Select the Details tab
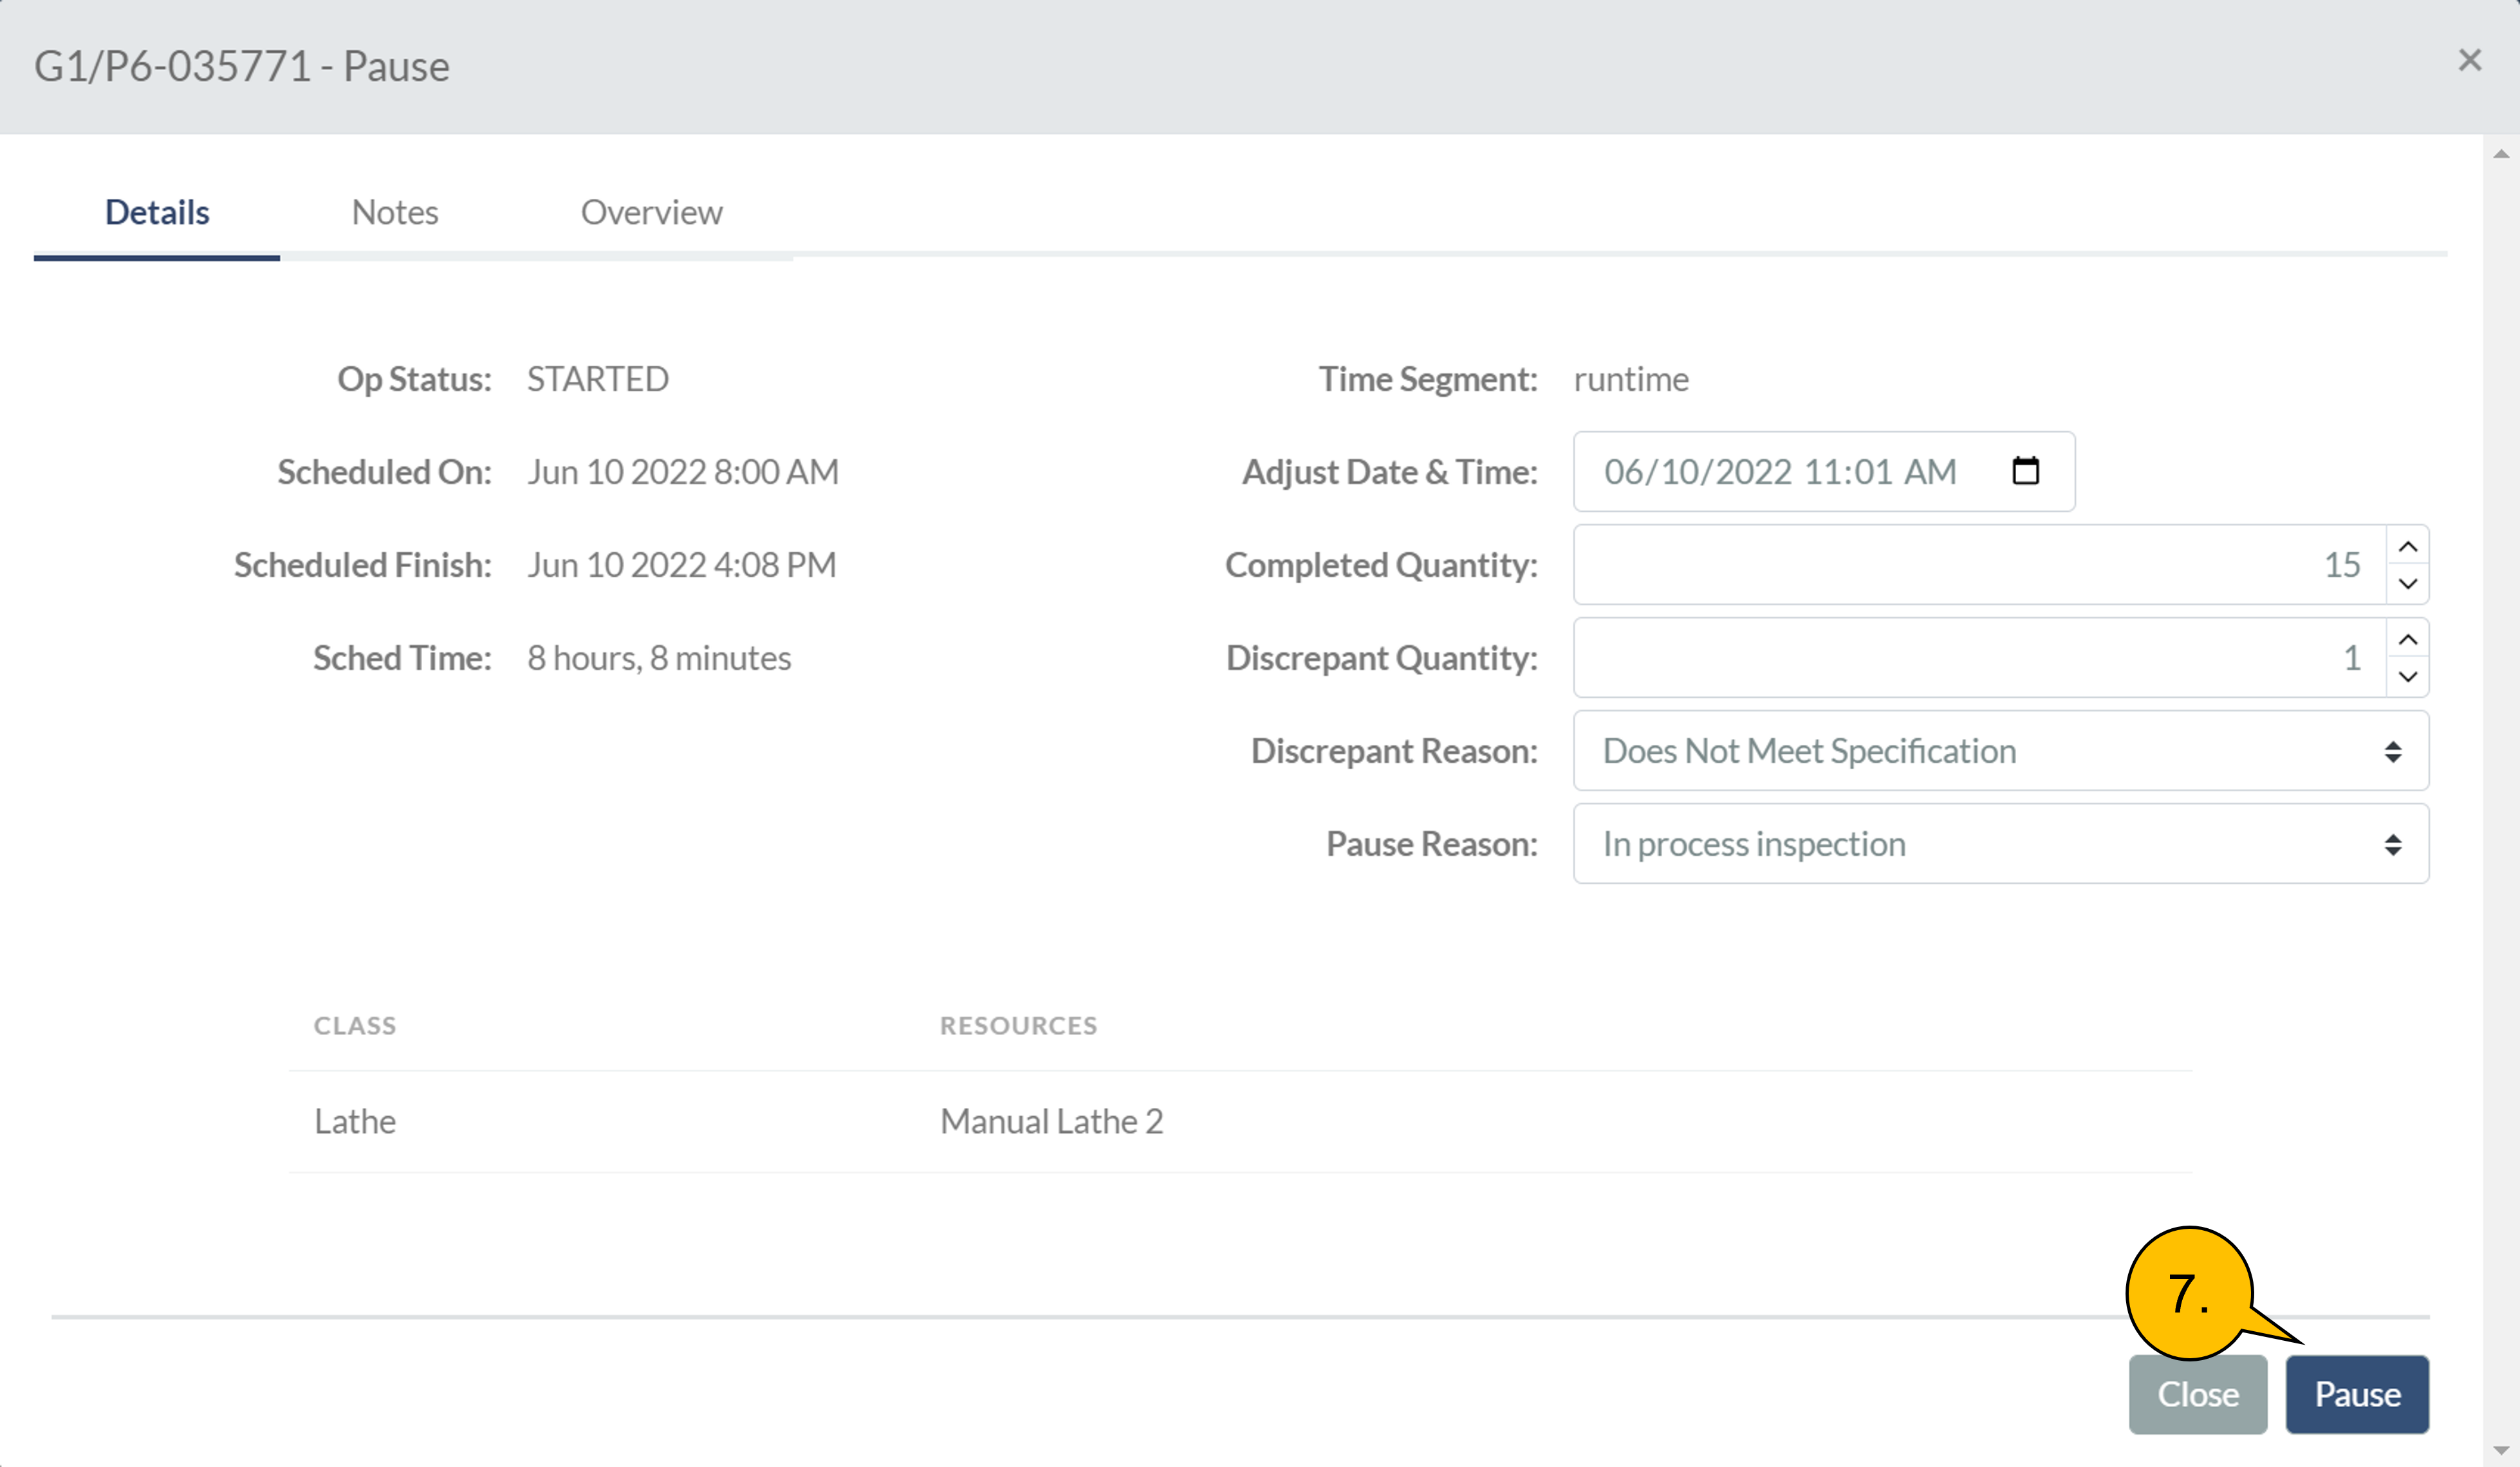The height and width of the screenshot is (1467, 2520). coord(157,213)
